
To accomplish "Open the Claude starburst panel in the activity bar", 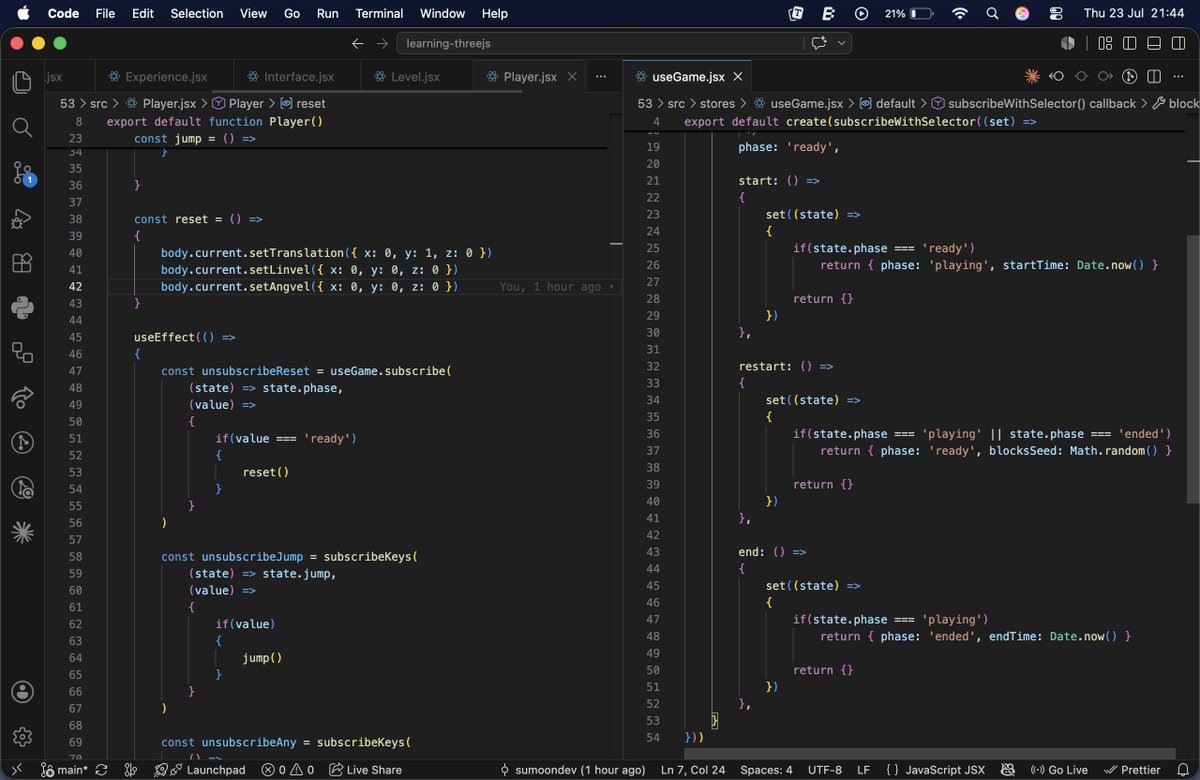I will tap(22, 532).
